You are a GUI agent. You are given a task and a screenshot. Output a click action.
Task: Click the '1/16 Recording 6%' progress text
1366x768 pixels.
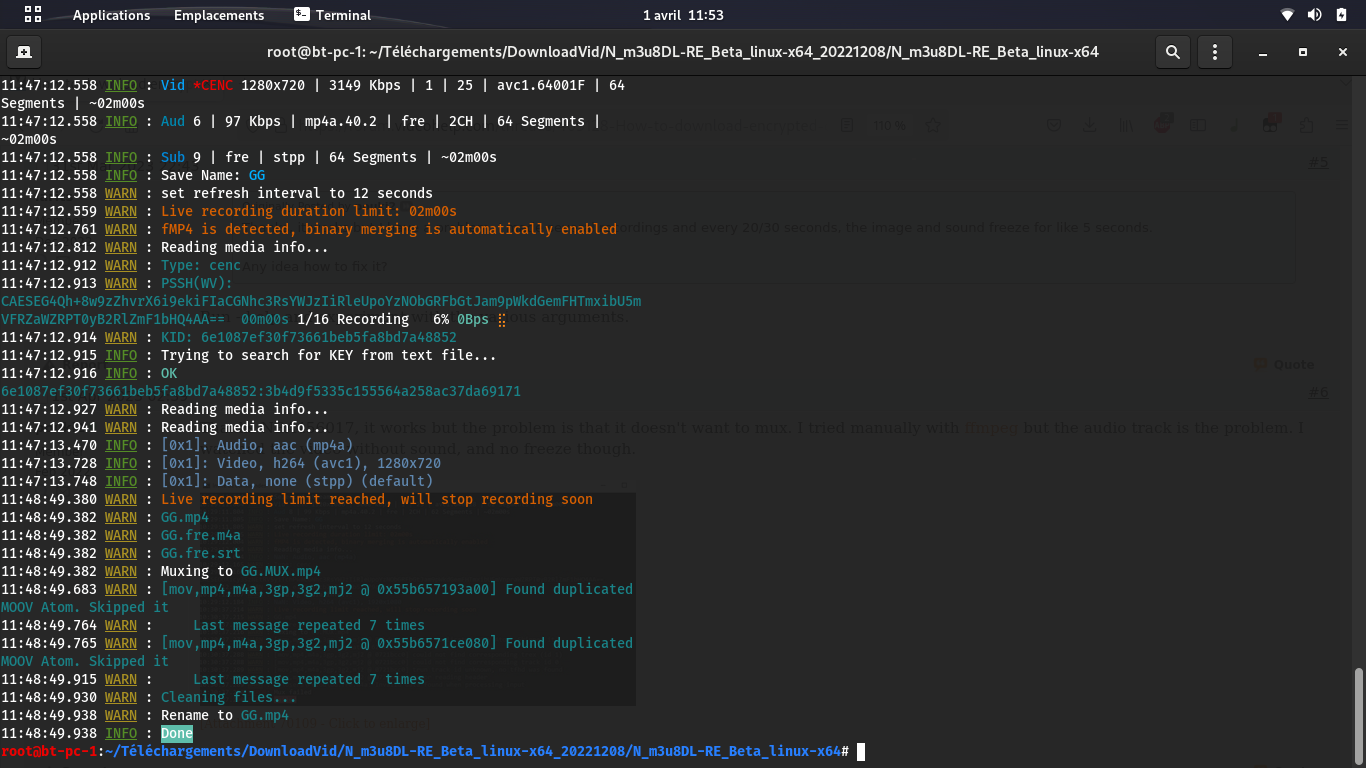(373, 319)
